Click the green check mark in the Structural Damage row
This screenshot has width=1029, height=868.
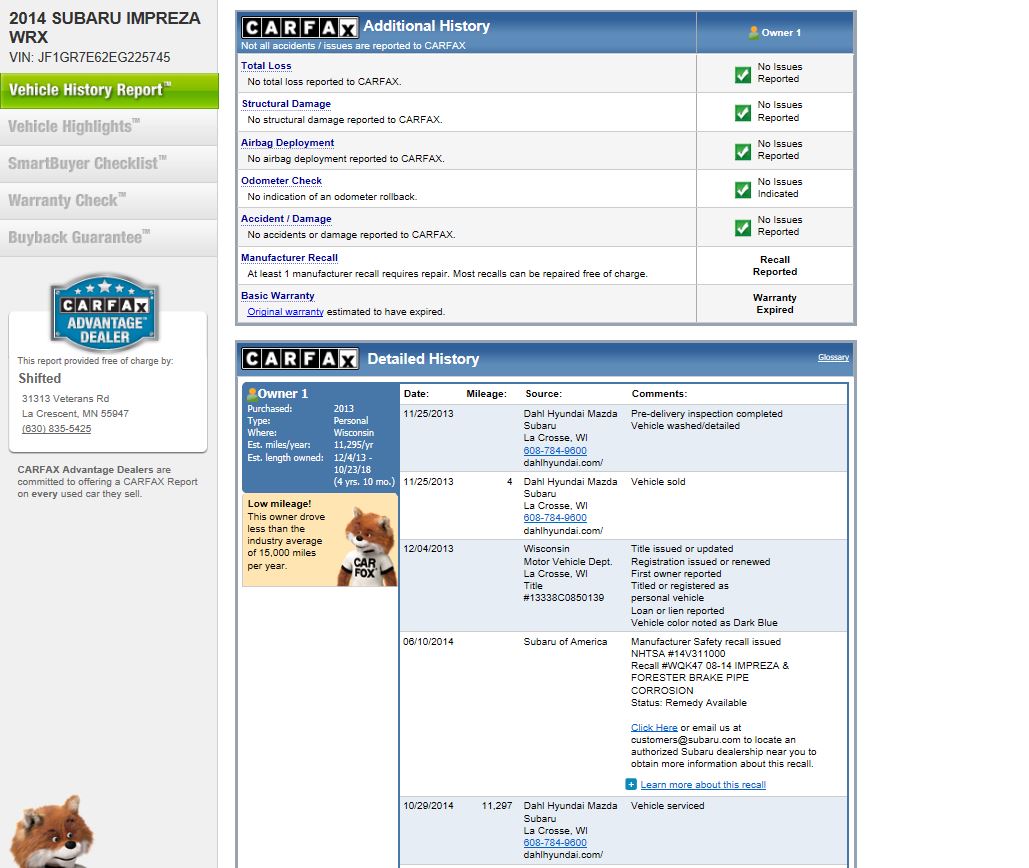[743, 113]
